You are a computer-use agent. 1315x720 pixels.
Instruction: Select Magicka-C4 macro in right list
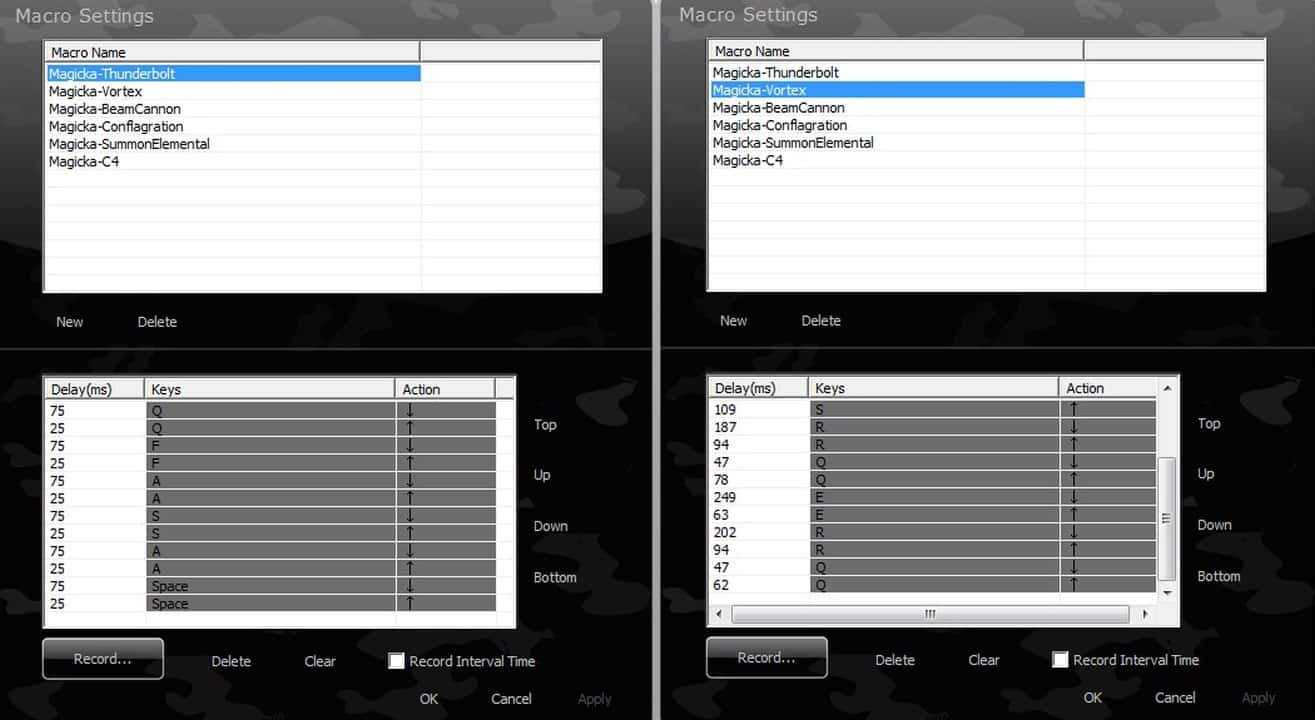[747, 160]
